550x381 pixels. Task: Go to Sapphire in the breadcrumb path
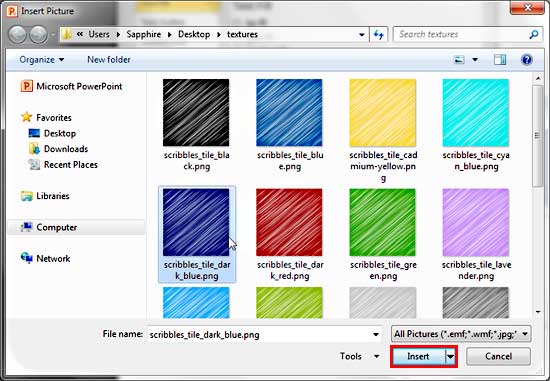pos(144,34)
